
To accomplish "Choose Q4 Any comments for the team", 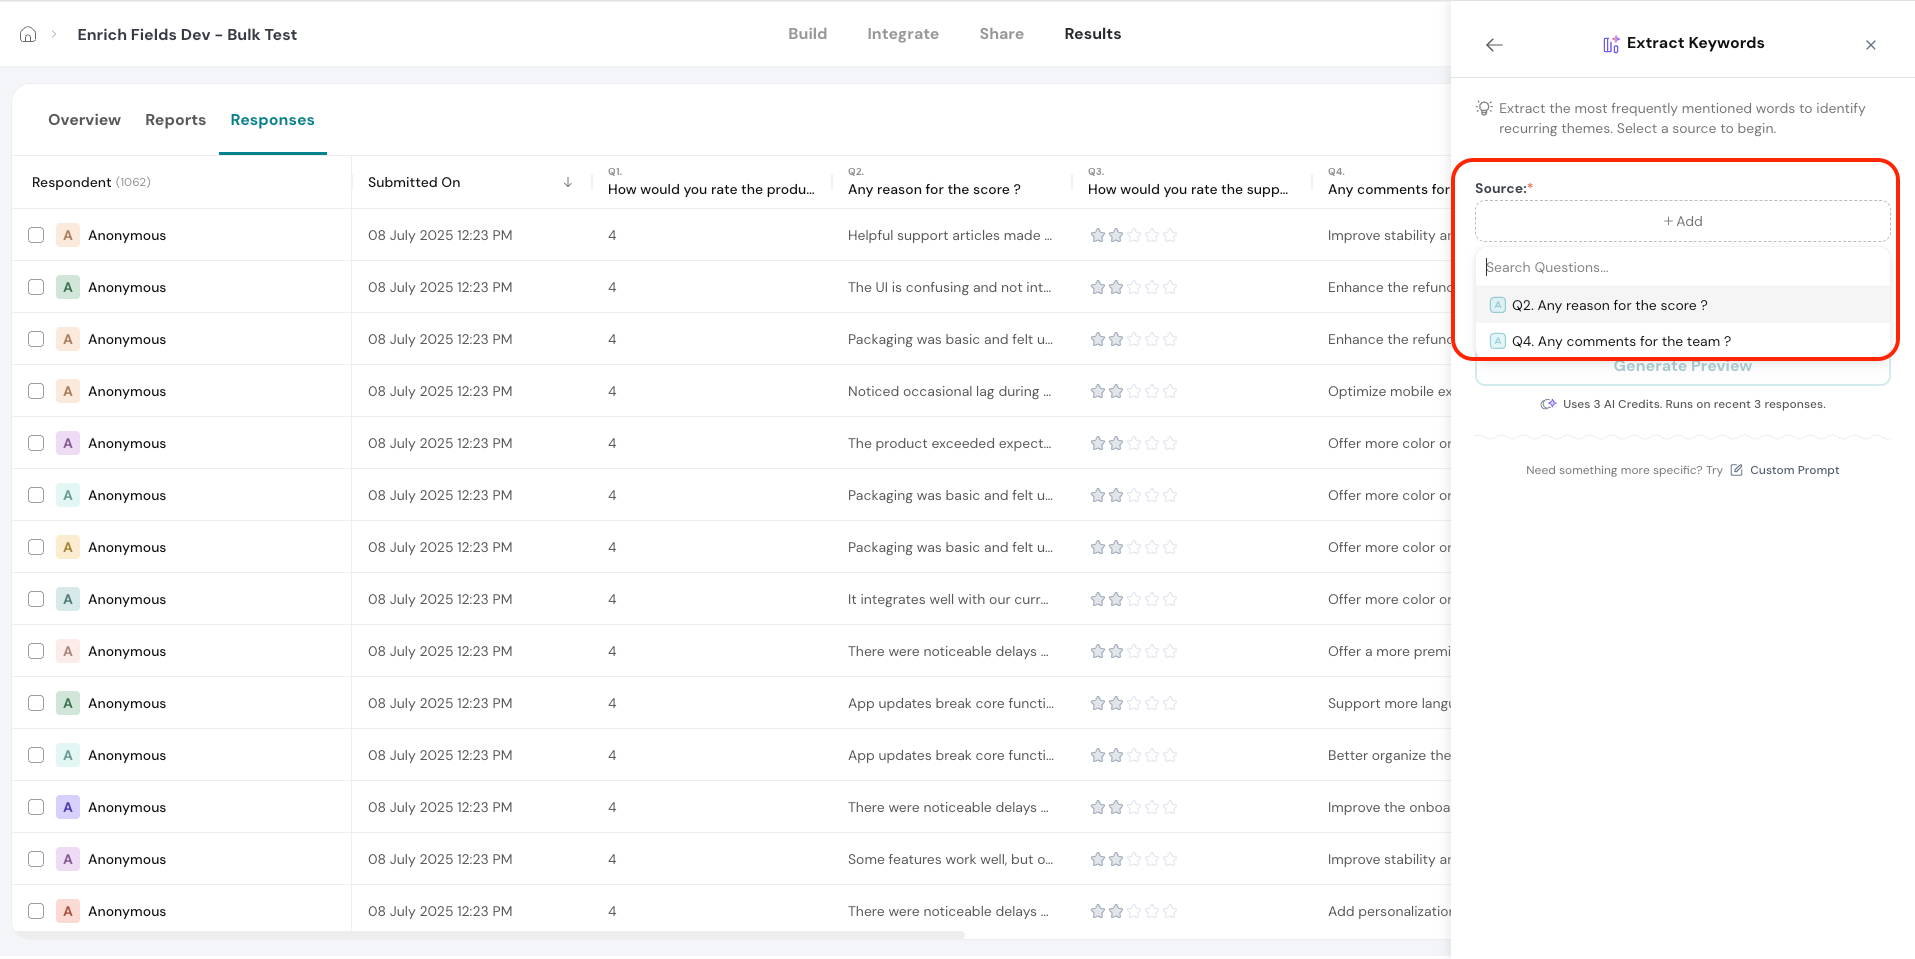I will pyautogui.click(x=1620, y=341).
